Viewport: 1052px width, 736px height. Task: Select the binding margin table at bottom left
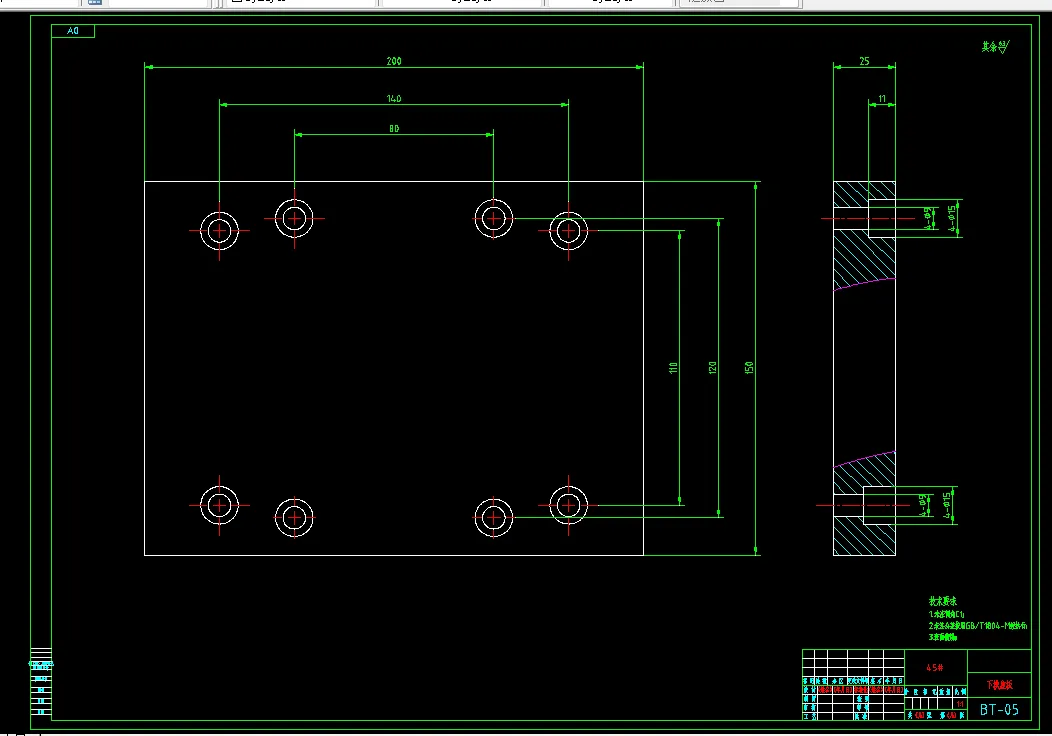pyautogui.click(x=41, y=682)
